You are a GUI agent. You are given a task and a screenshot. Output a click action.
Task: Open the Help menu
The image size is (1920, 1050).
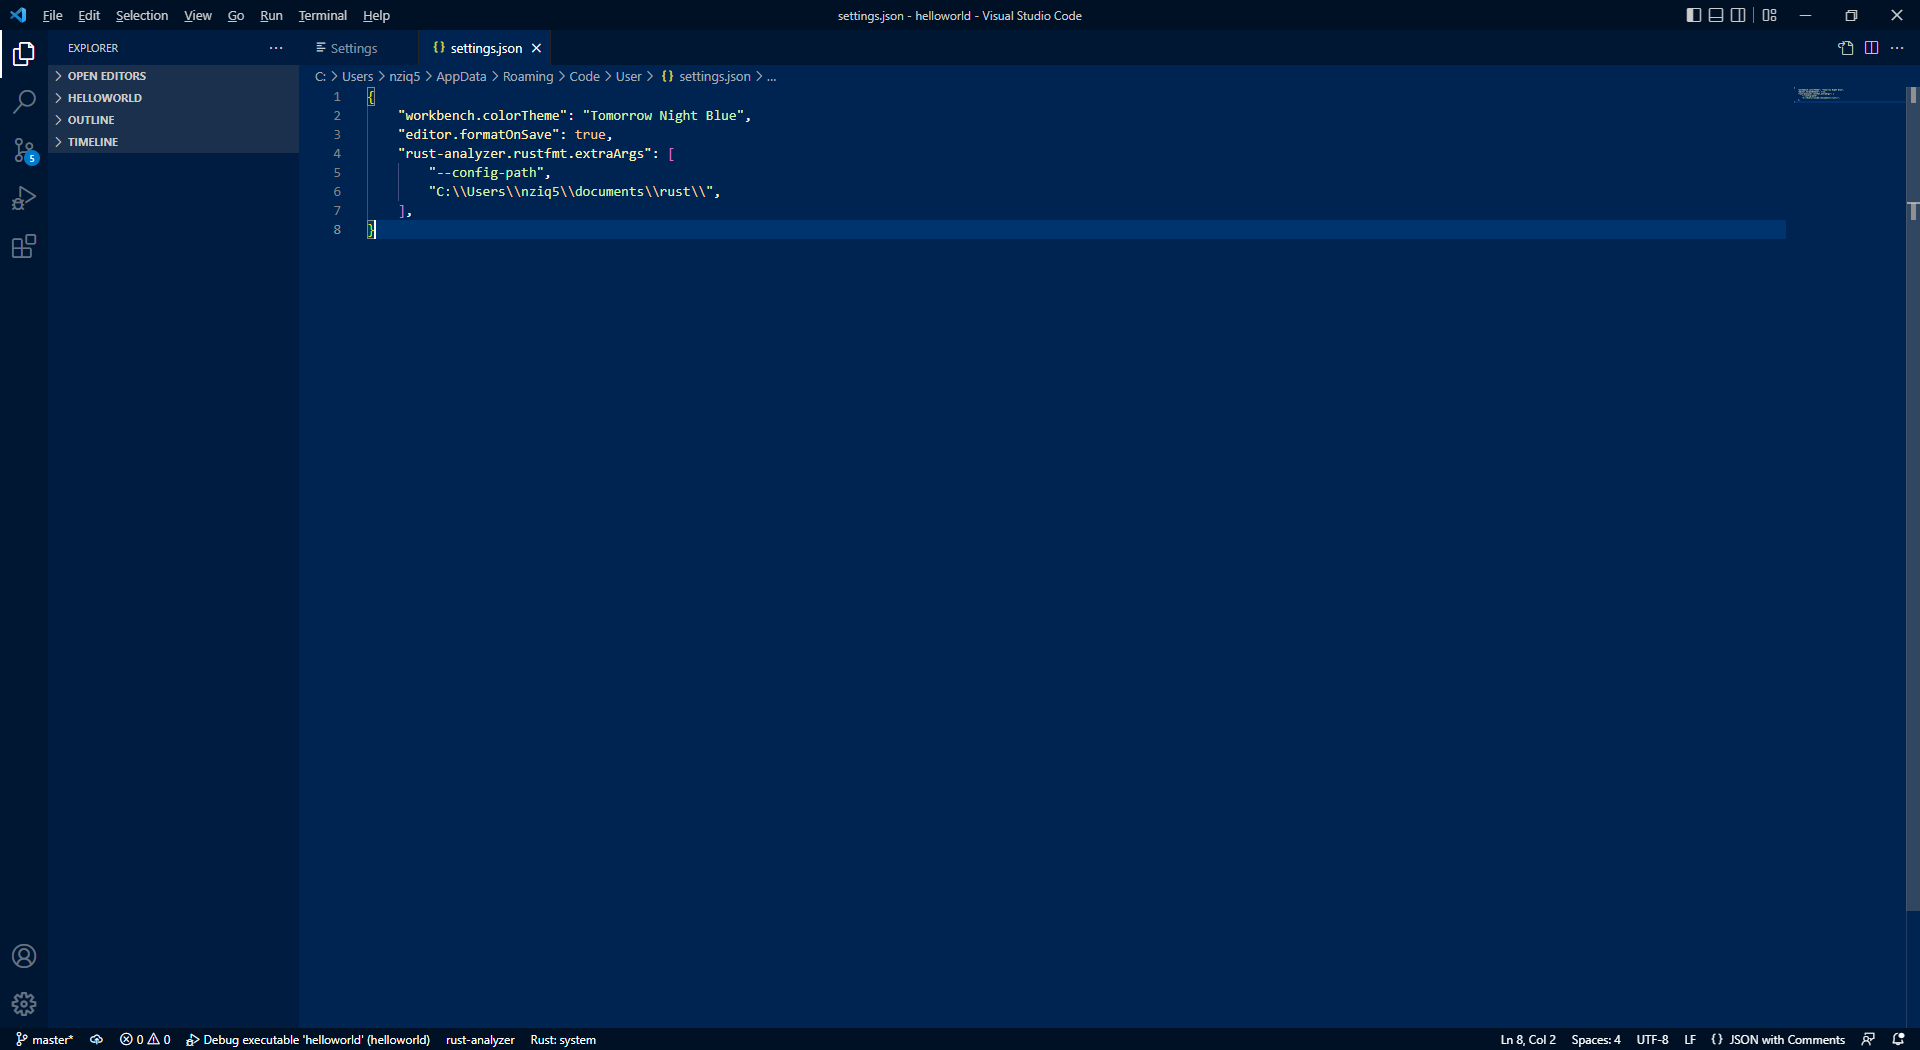coord(376,15)
